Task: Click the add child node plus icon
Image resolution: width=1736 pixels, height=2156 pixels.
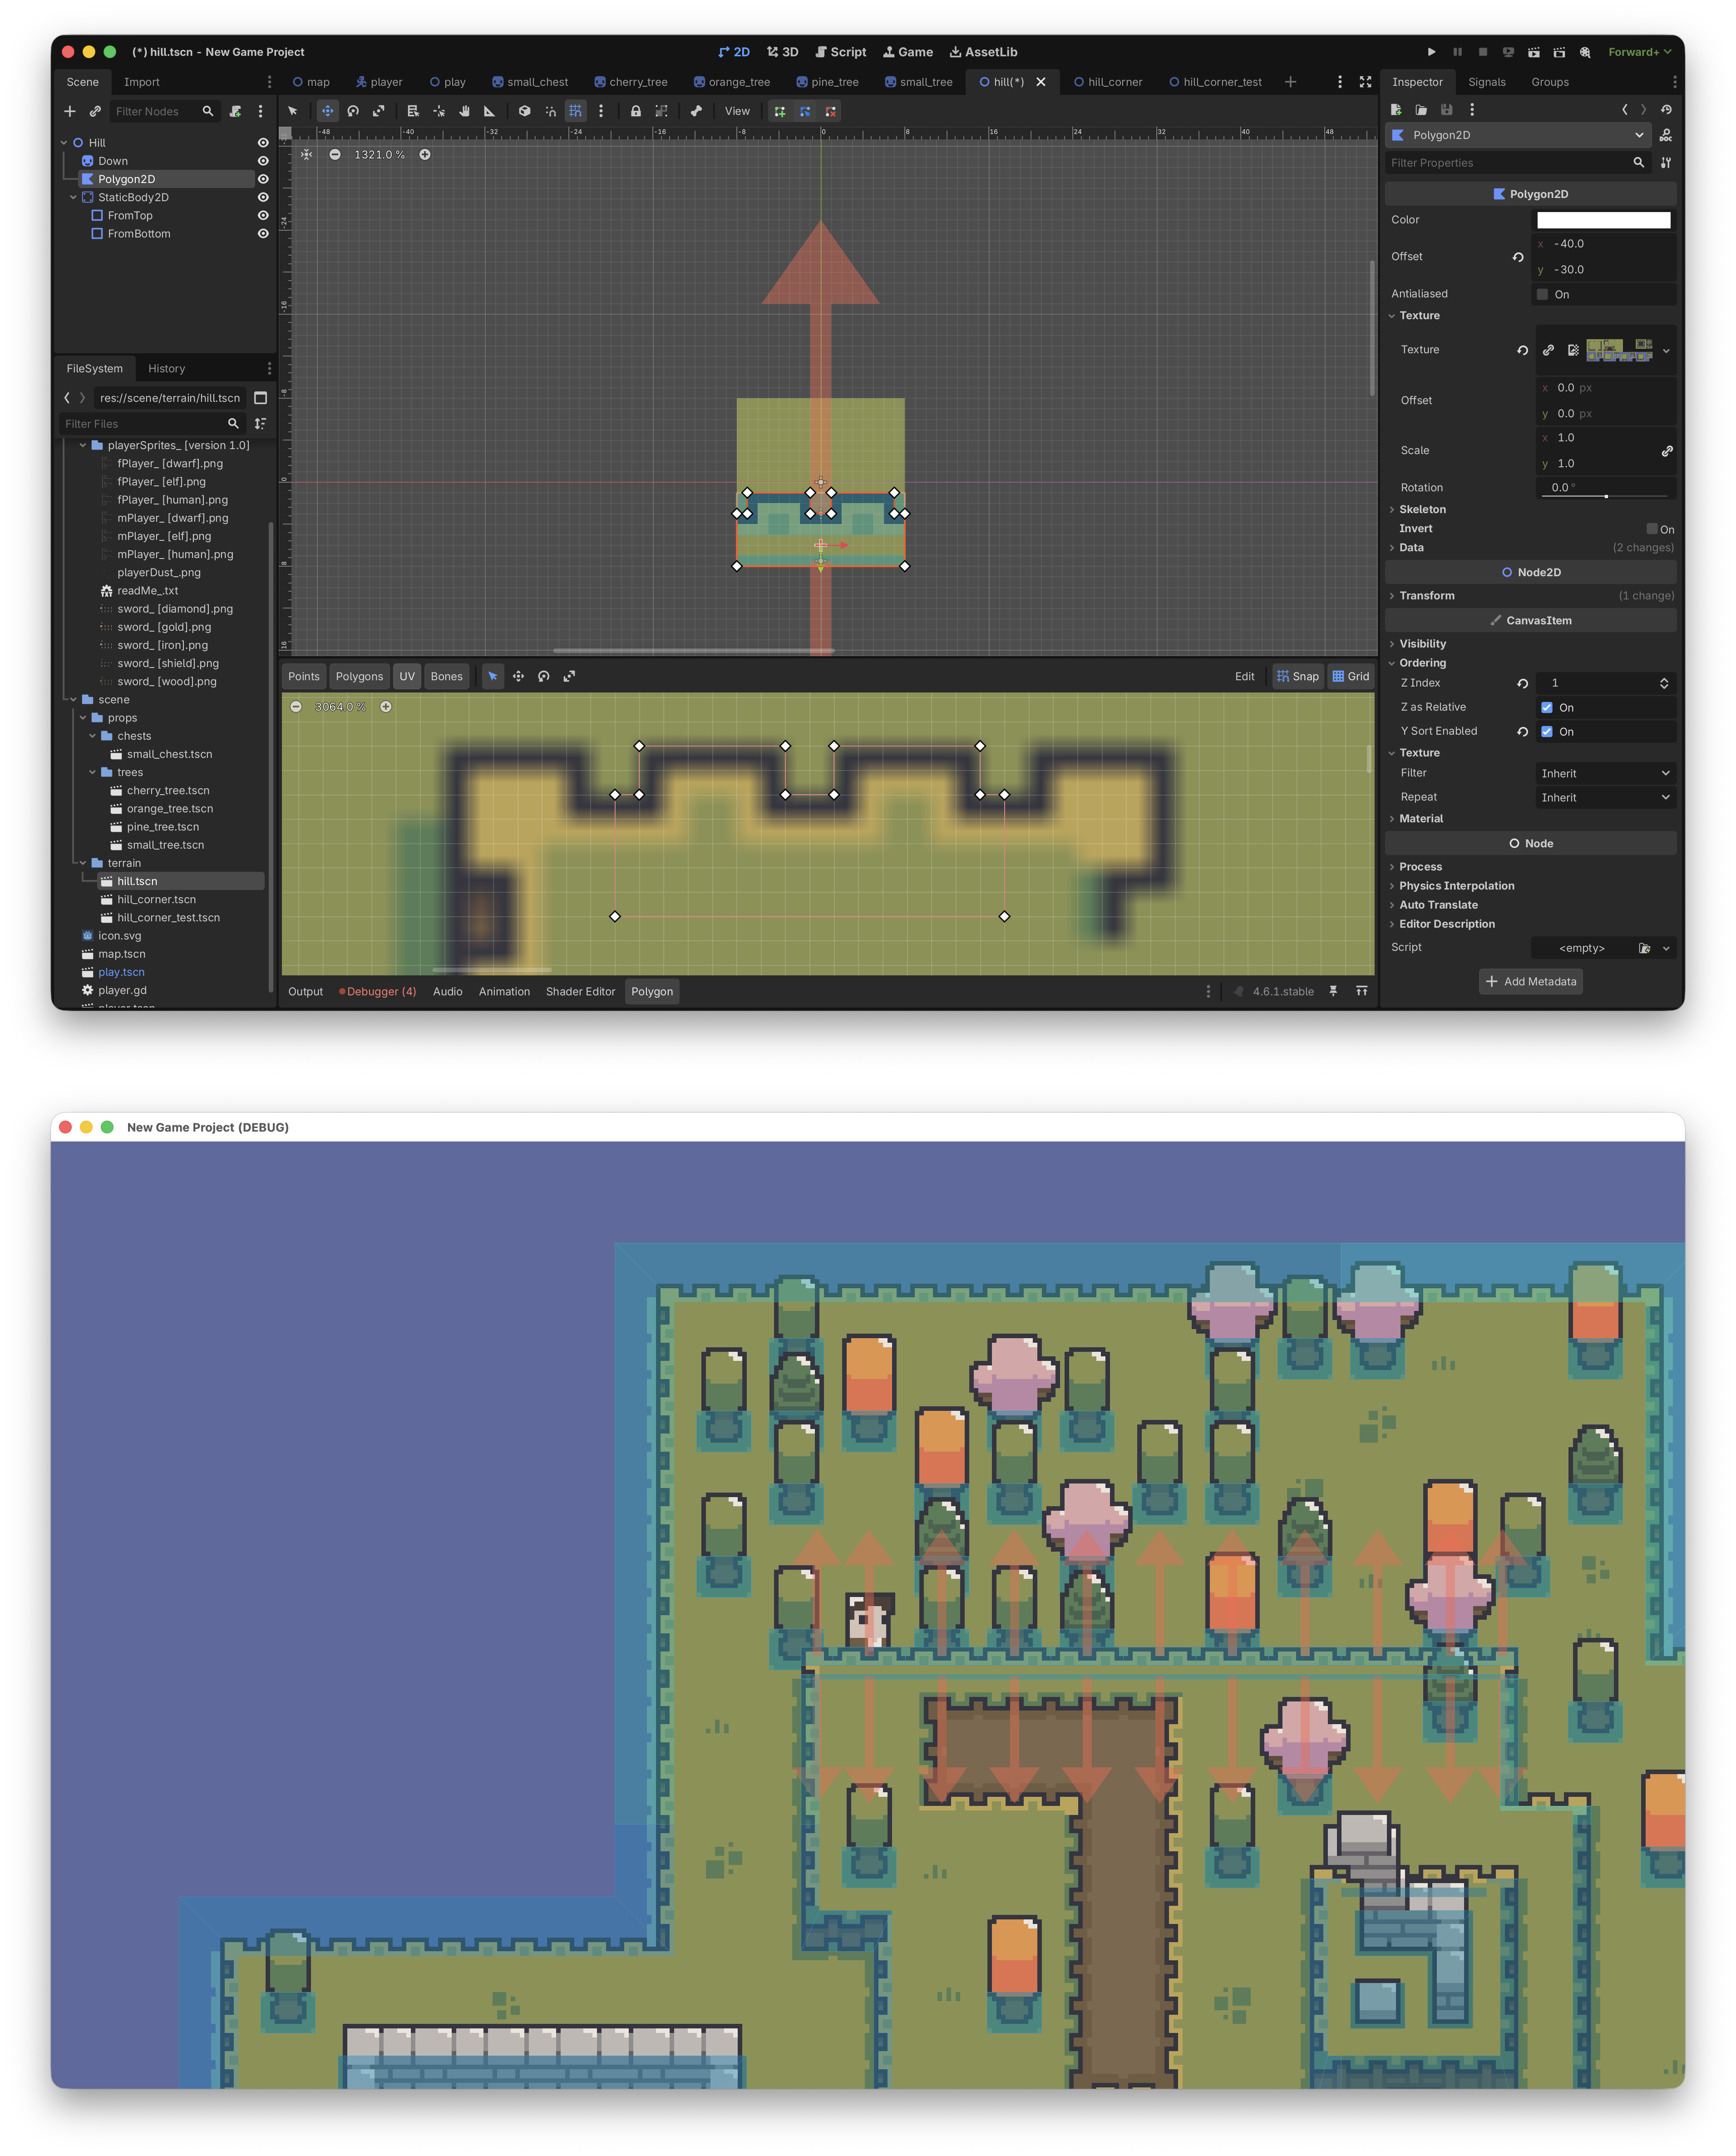Action: pyautogui.click(x=70, y=111)
